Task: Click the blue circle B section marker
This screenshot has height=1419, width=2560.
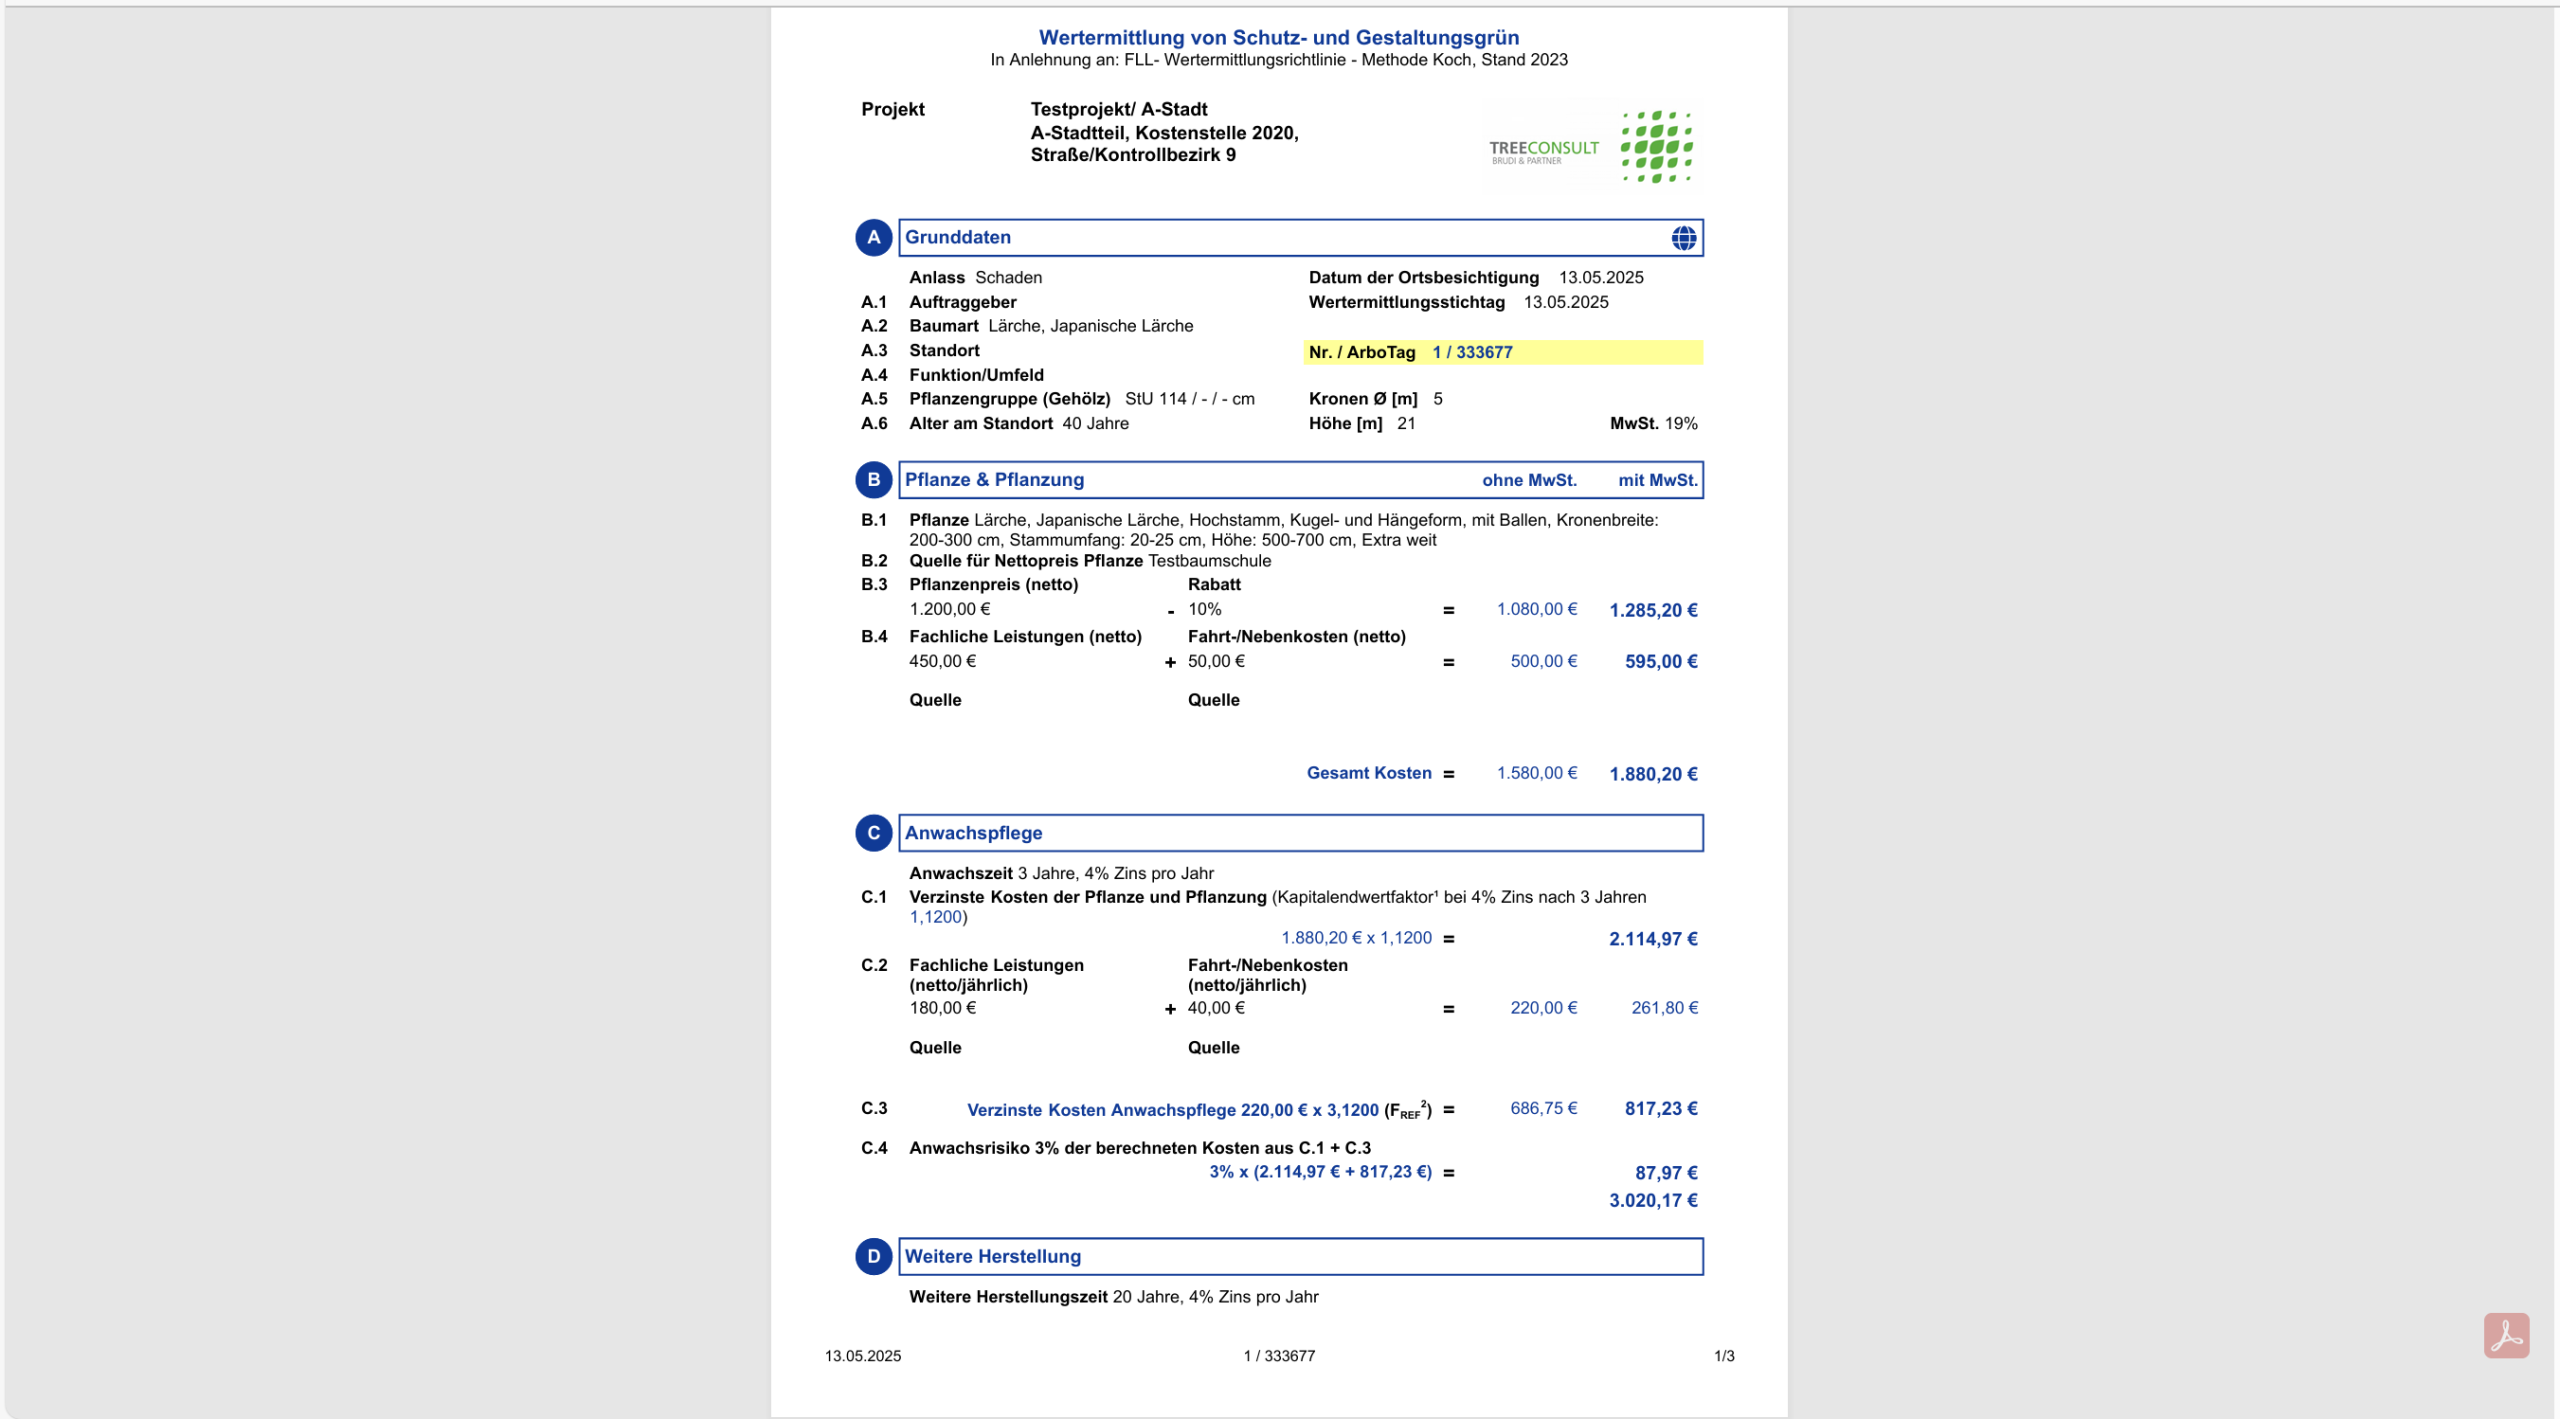Action: click(873, 480)
